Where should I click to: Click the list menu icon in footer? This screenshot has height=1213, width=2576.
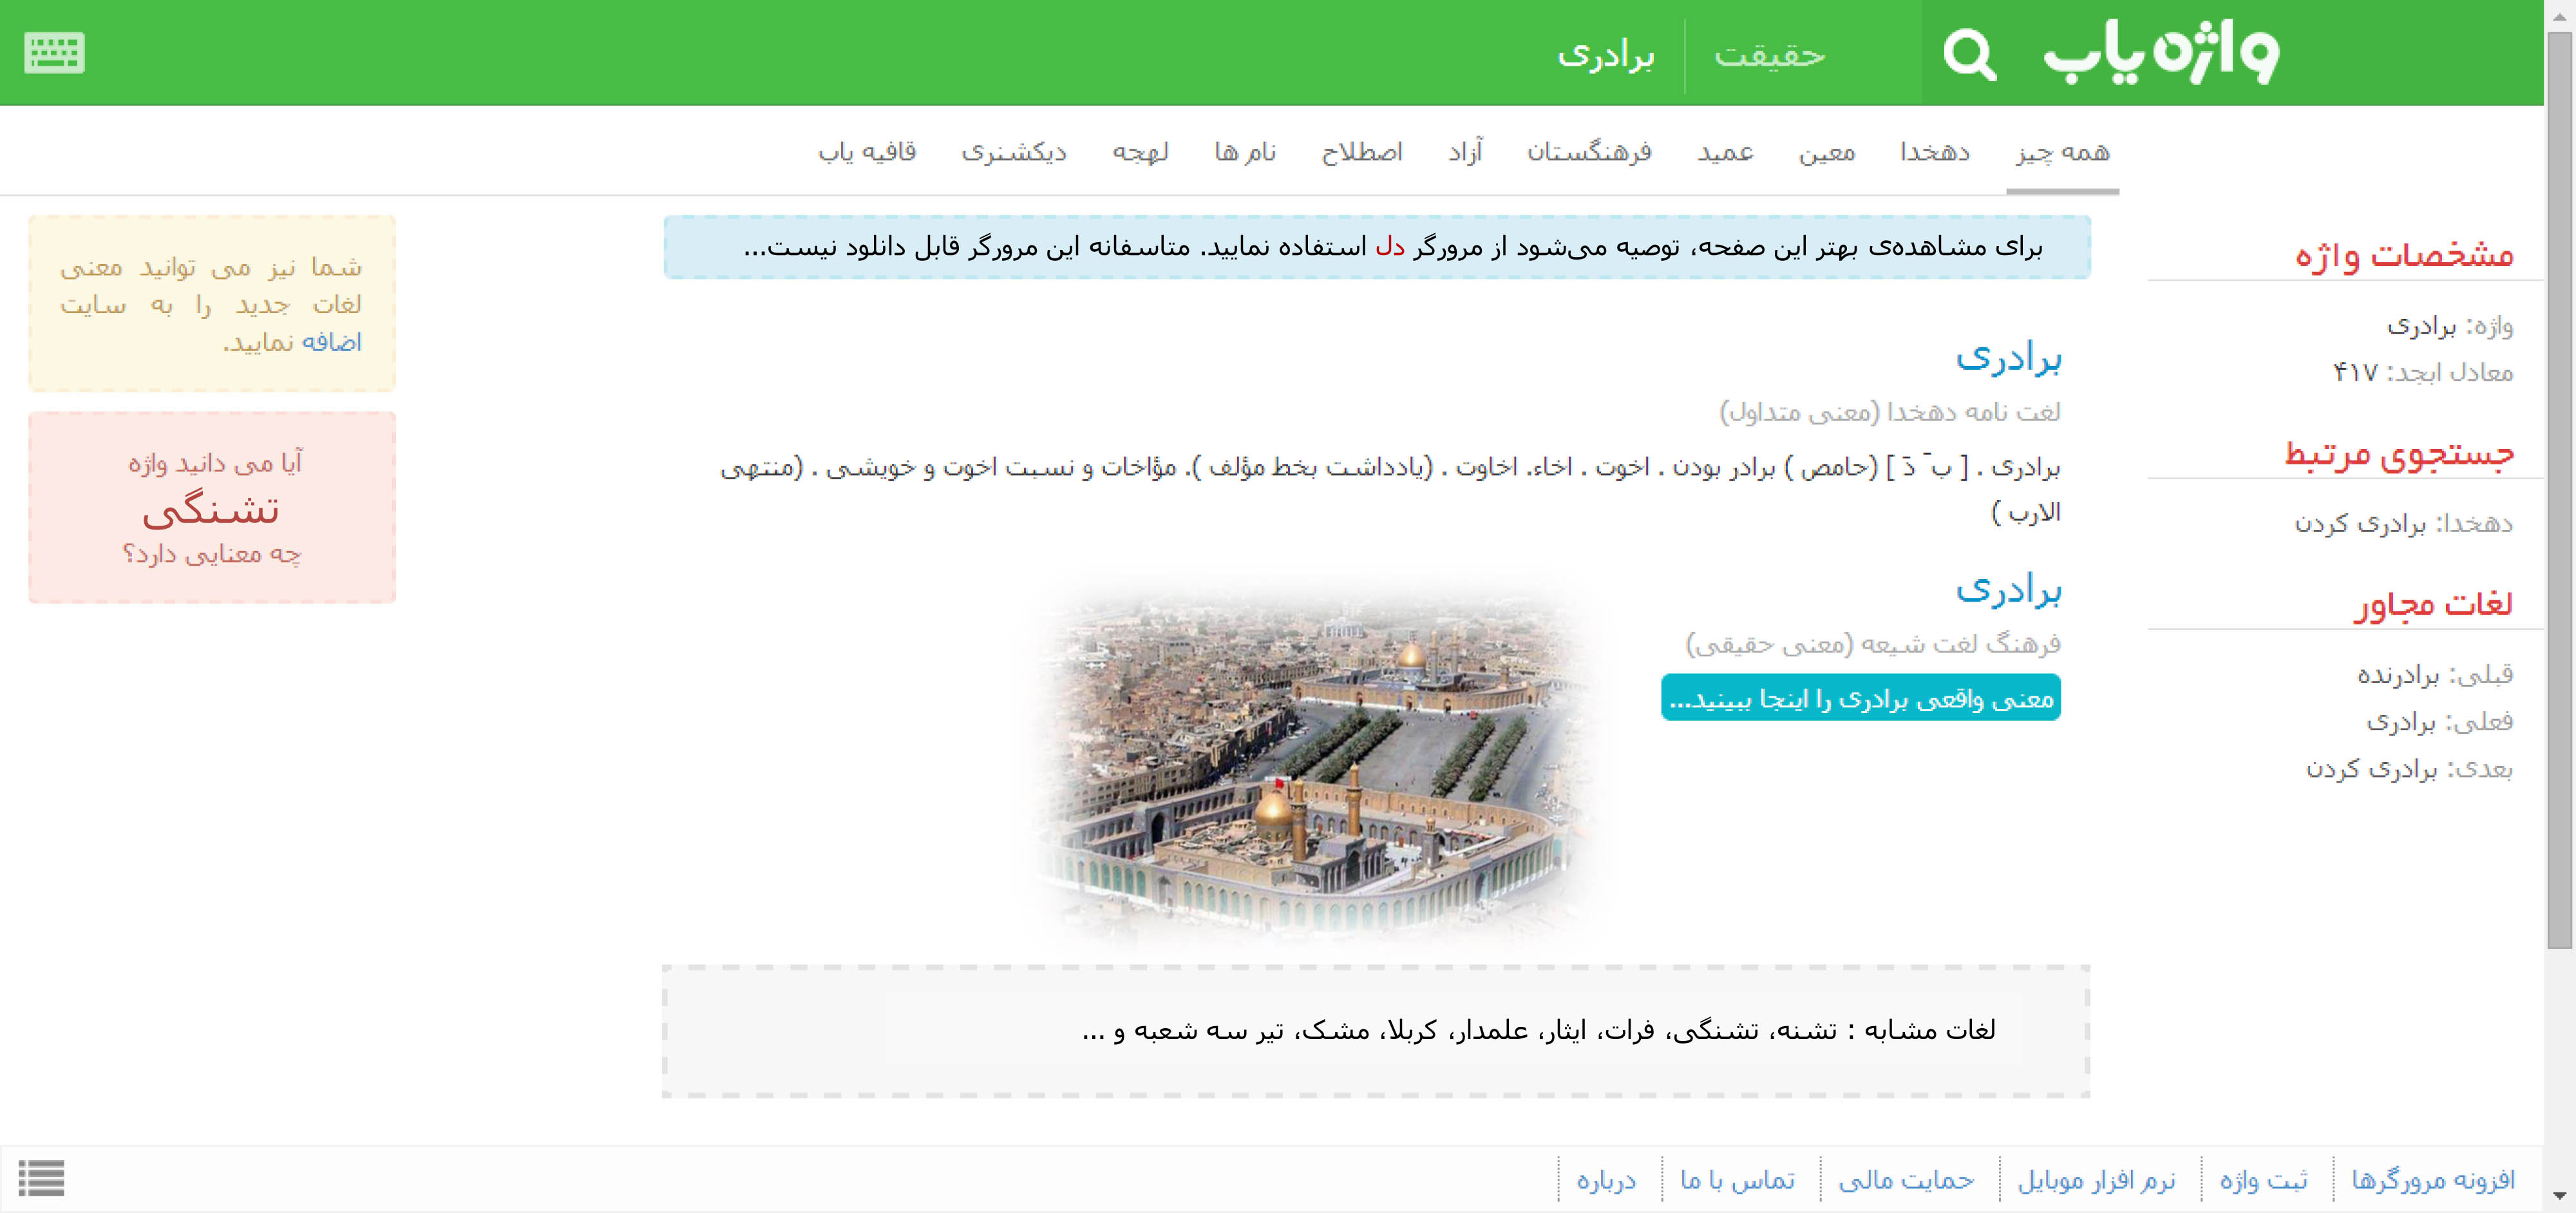[x=41, y=1177]
